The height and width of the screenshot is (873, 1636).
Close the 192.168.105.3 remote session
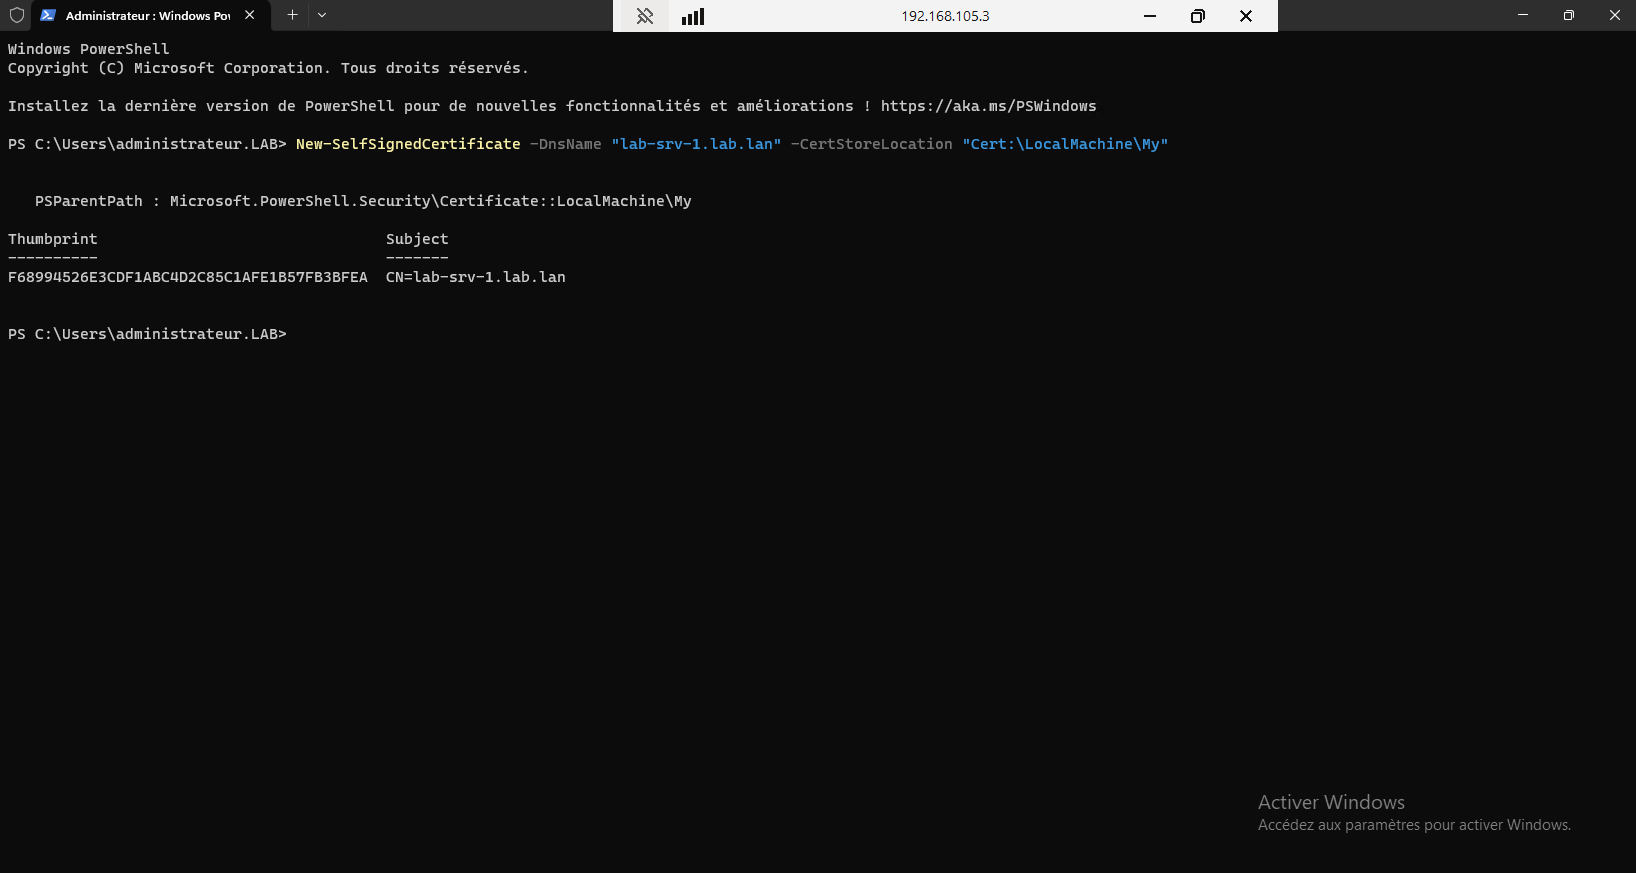[1246, 16]
